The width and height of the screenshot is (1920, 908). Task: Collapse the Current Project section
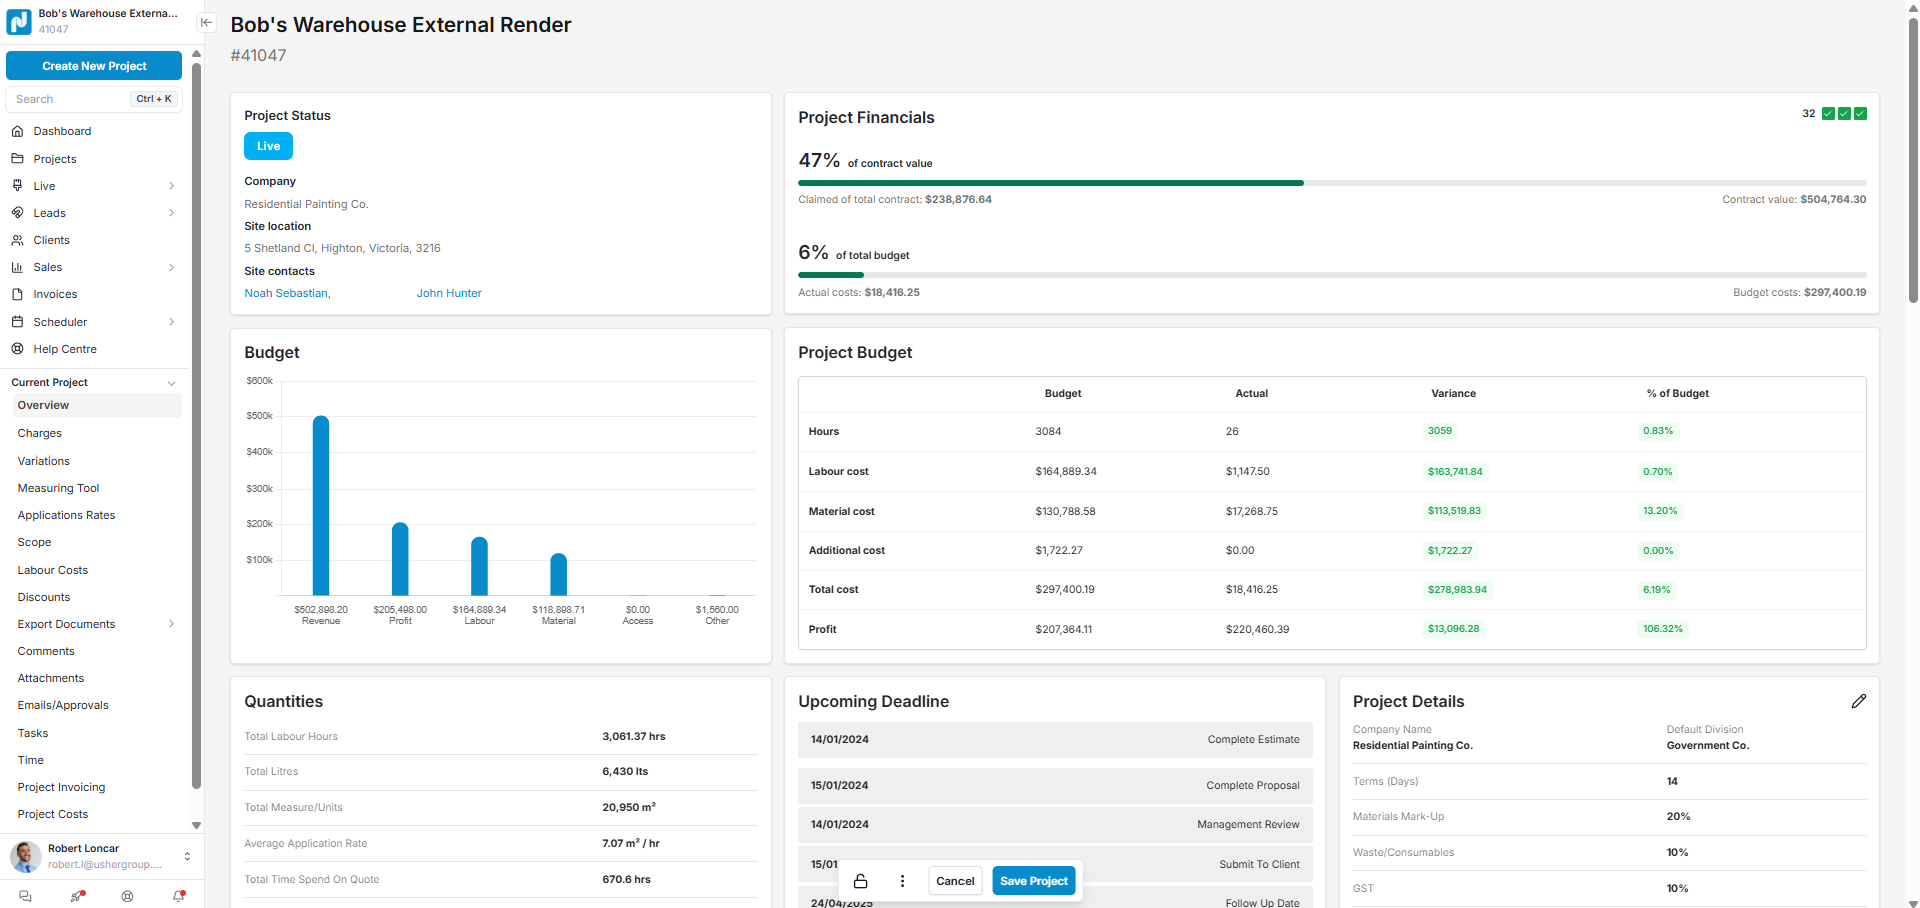pyautogui.click(x=171, y=383)
